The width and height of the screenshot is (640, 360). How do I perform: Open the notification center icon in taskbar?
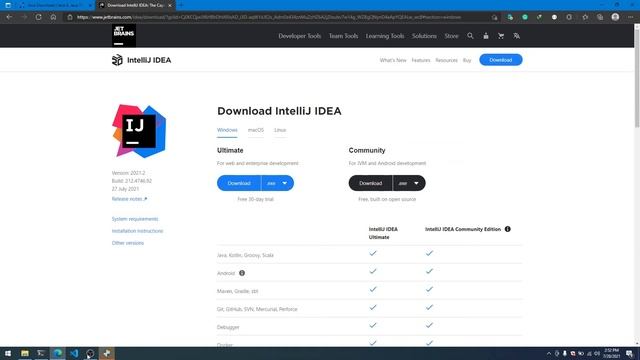[x=630, y=353]
